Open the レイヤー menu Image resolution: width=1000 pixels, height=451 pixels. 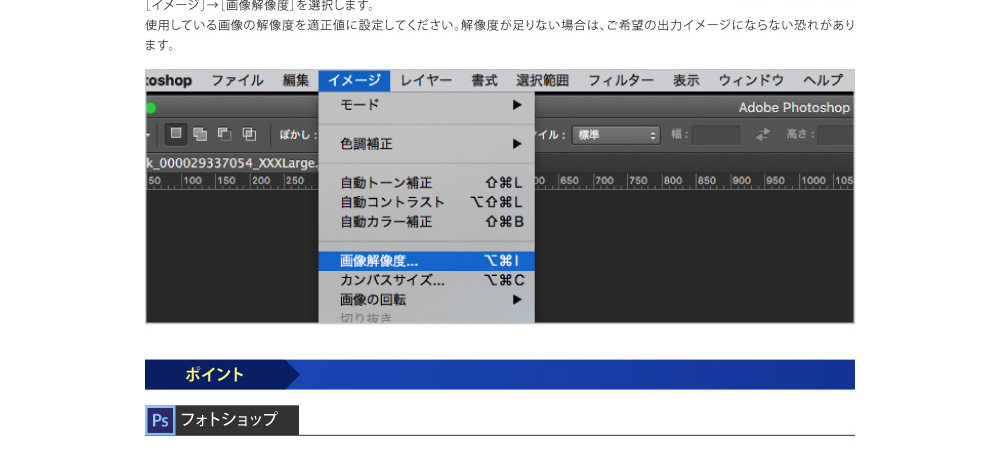[x=426, y=80]
